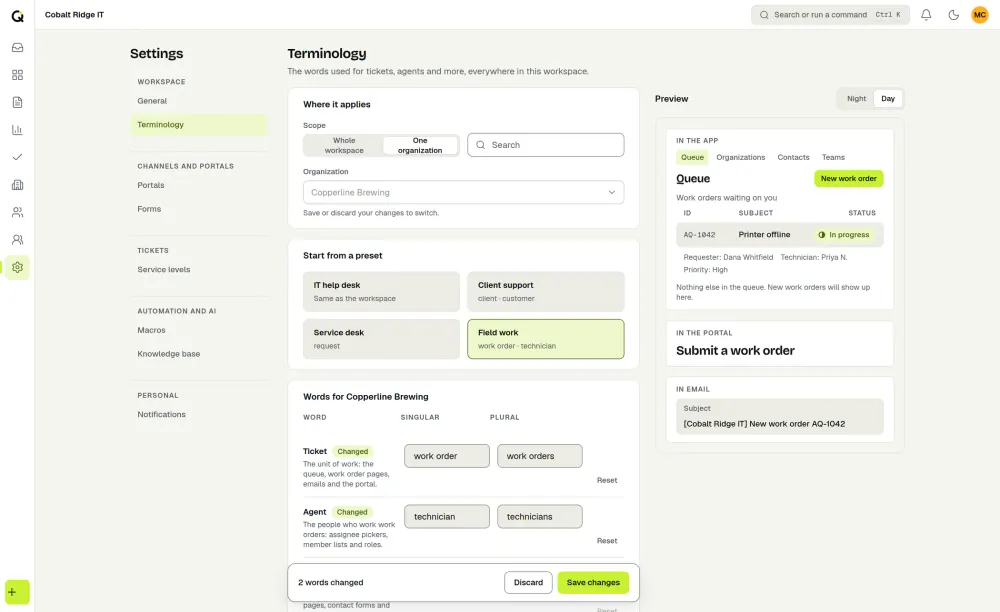Viewport: 1000px width, 612px height.
Task: Click the app logo icon
Action: pyautogui.click(x=17, y=15)
